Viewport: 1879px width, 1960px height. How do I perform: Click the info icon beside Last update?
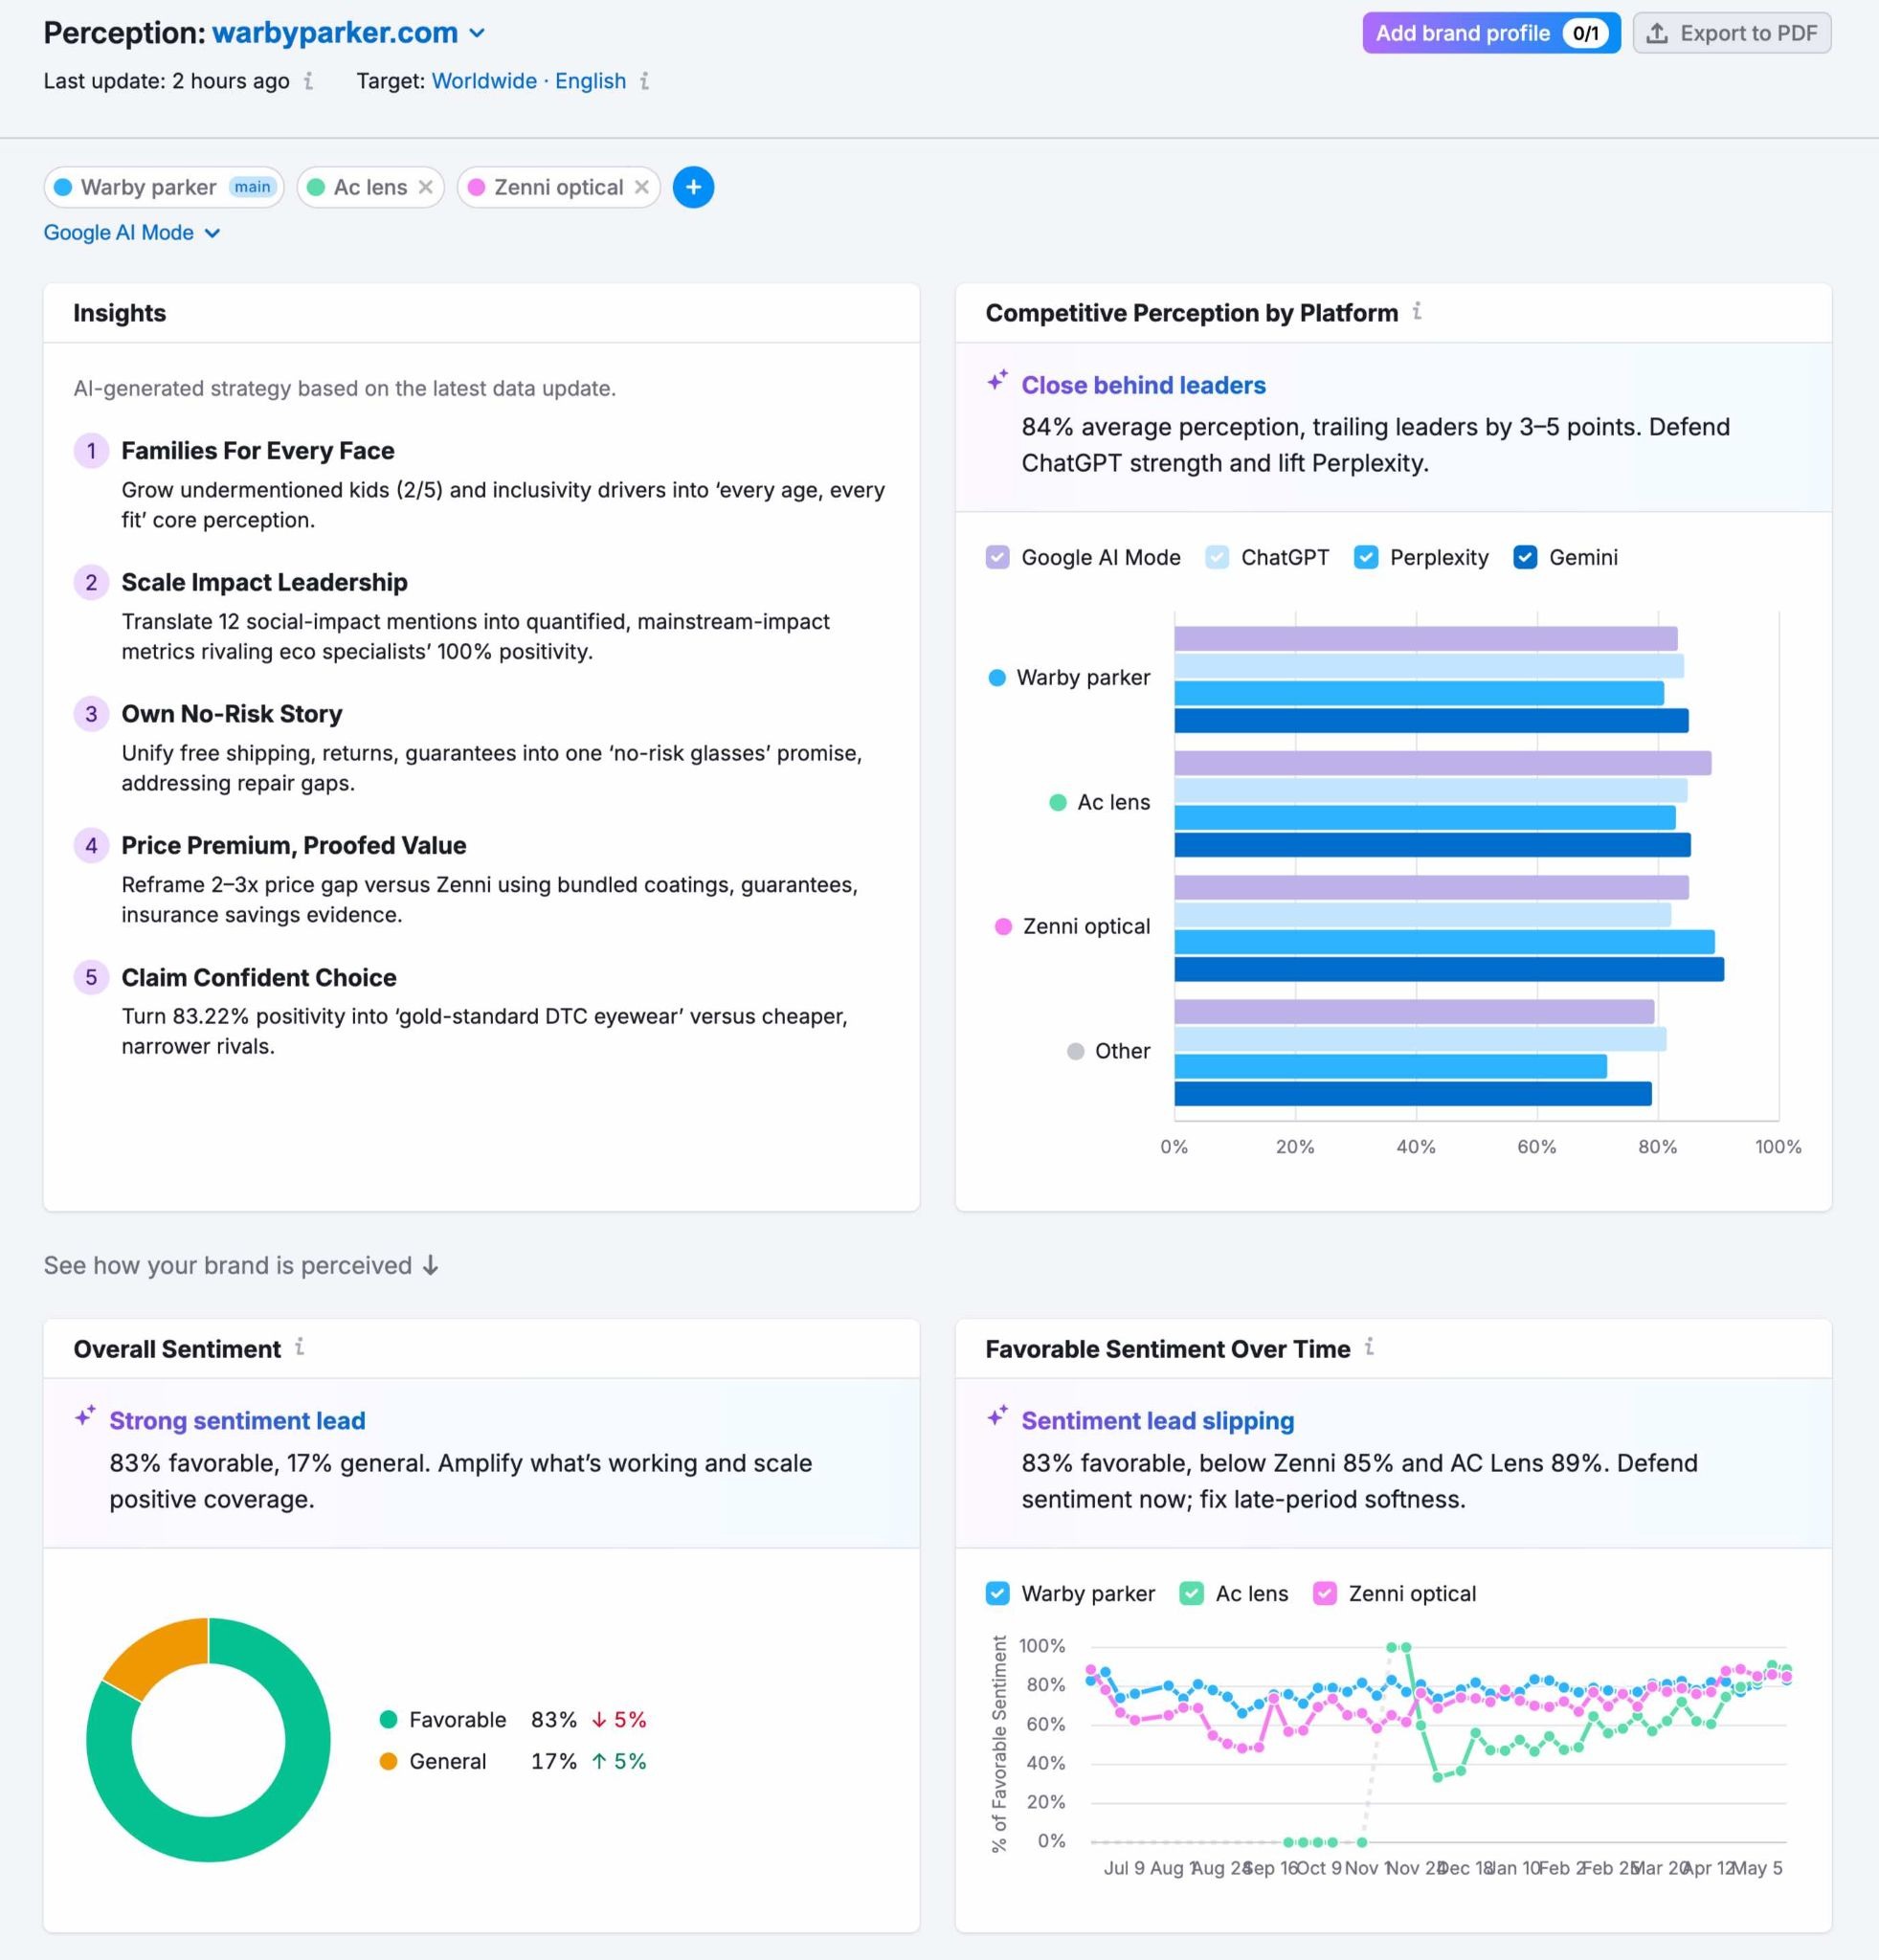[308, 81]
